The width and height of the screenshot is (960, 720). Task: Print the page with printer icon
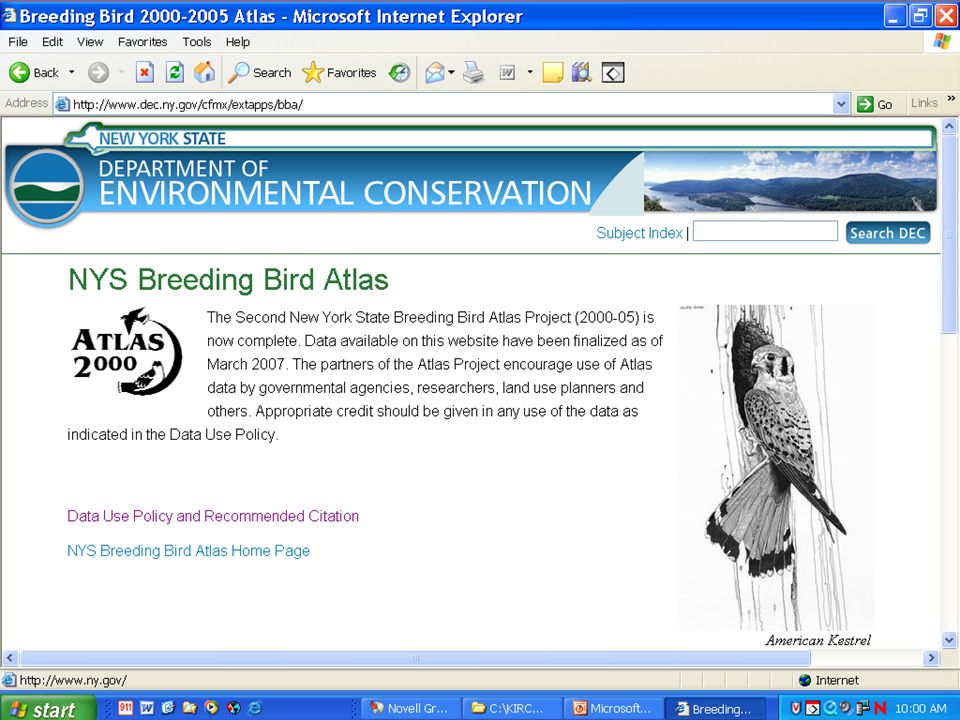(x=473, y=73)
